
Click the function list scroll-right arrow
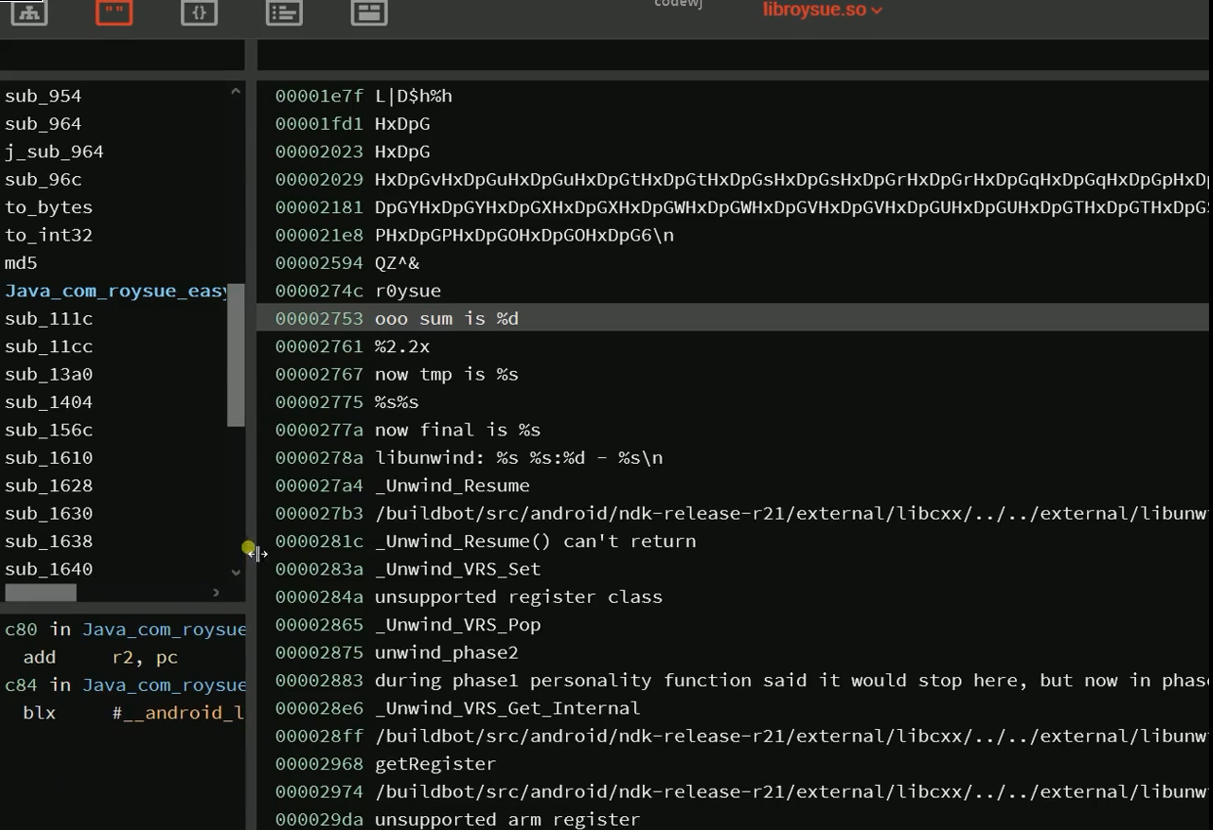tap(216, 593)
